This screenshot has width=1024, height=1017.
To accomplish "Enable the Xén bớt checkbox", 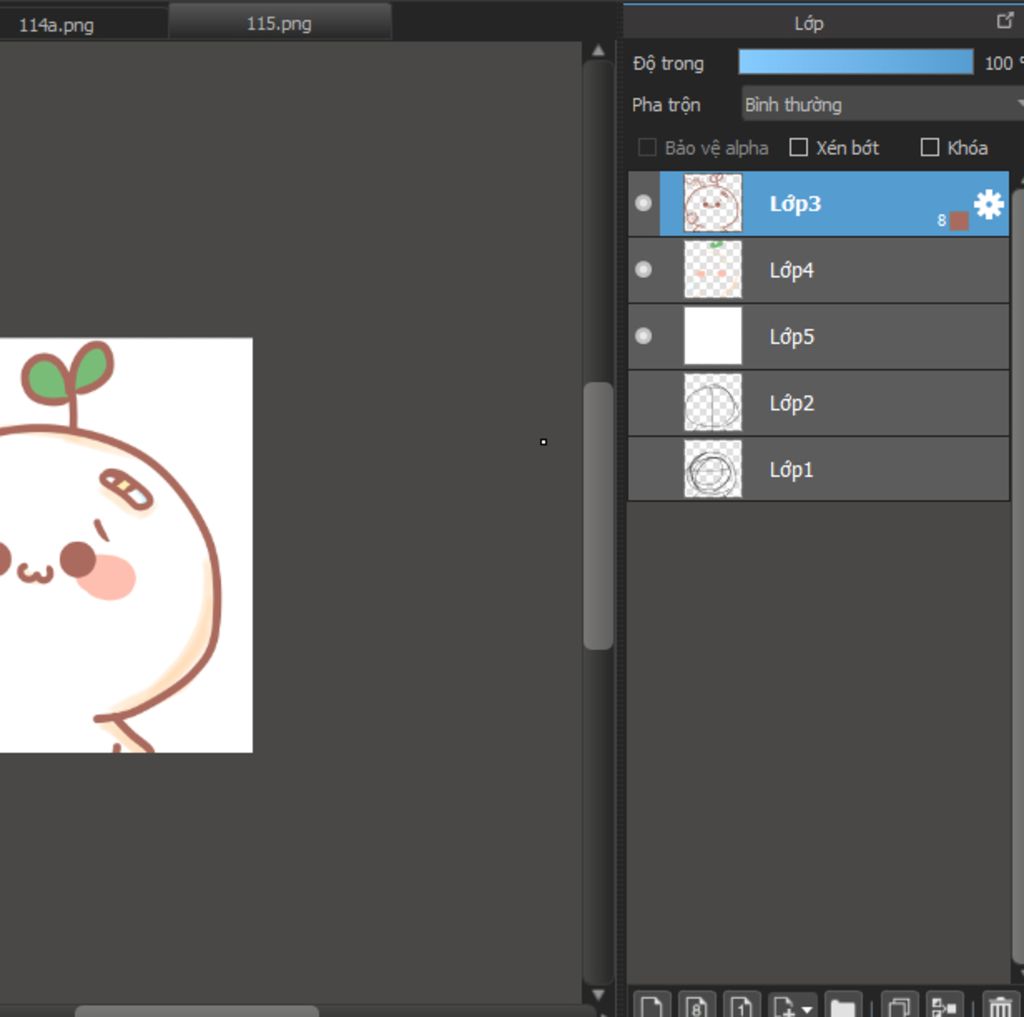I will point(798,147).
